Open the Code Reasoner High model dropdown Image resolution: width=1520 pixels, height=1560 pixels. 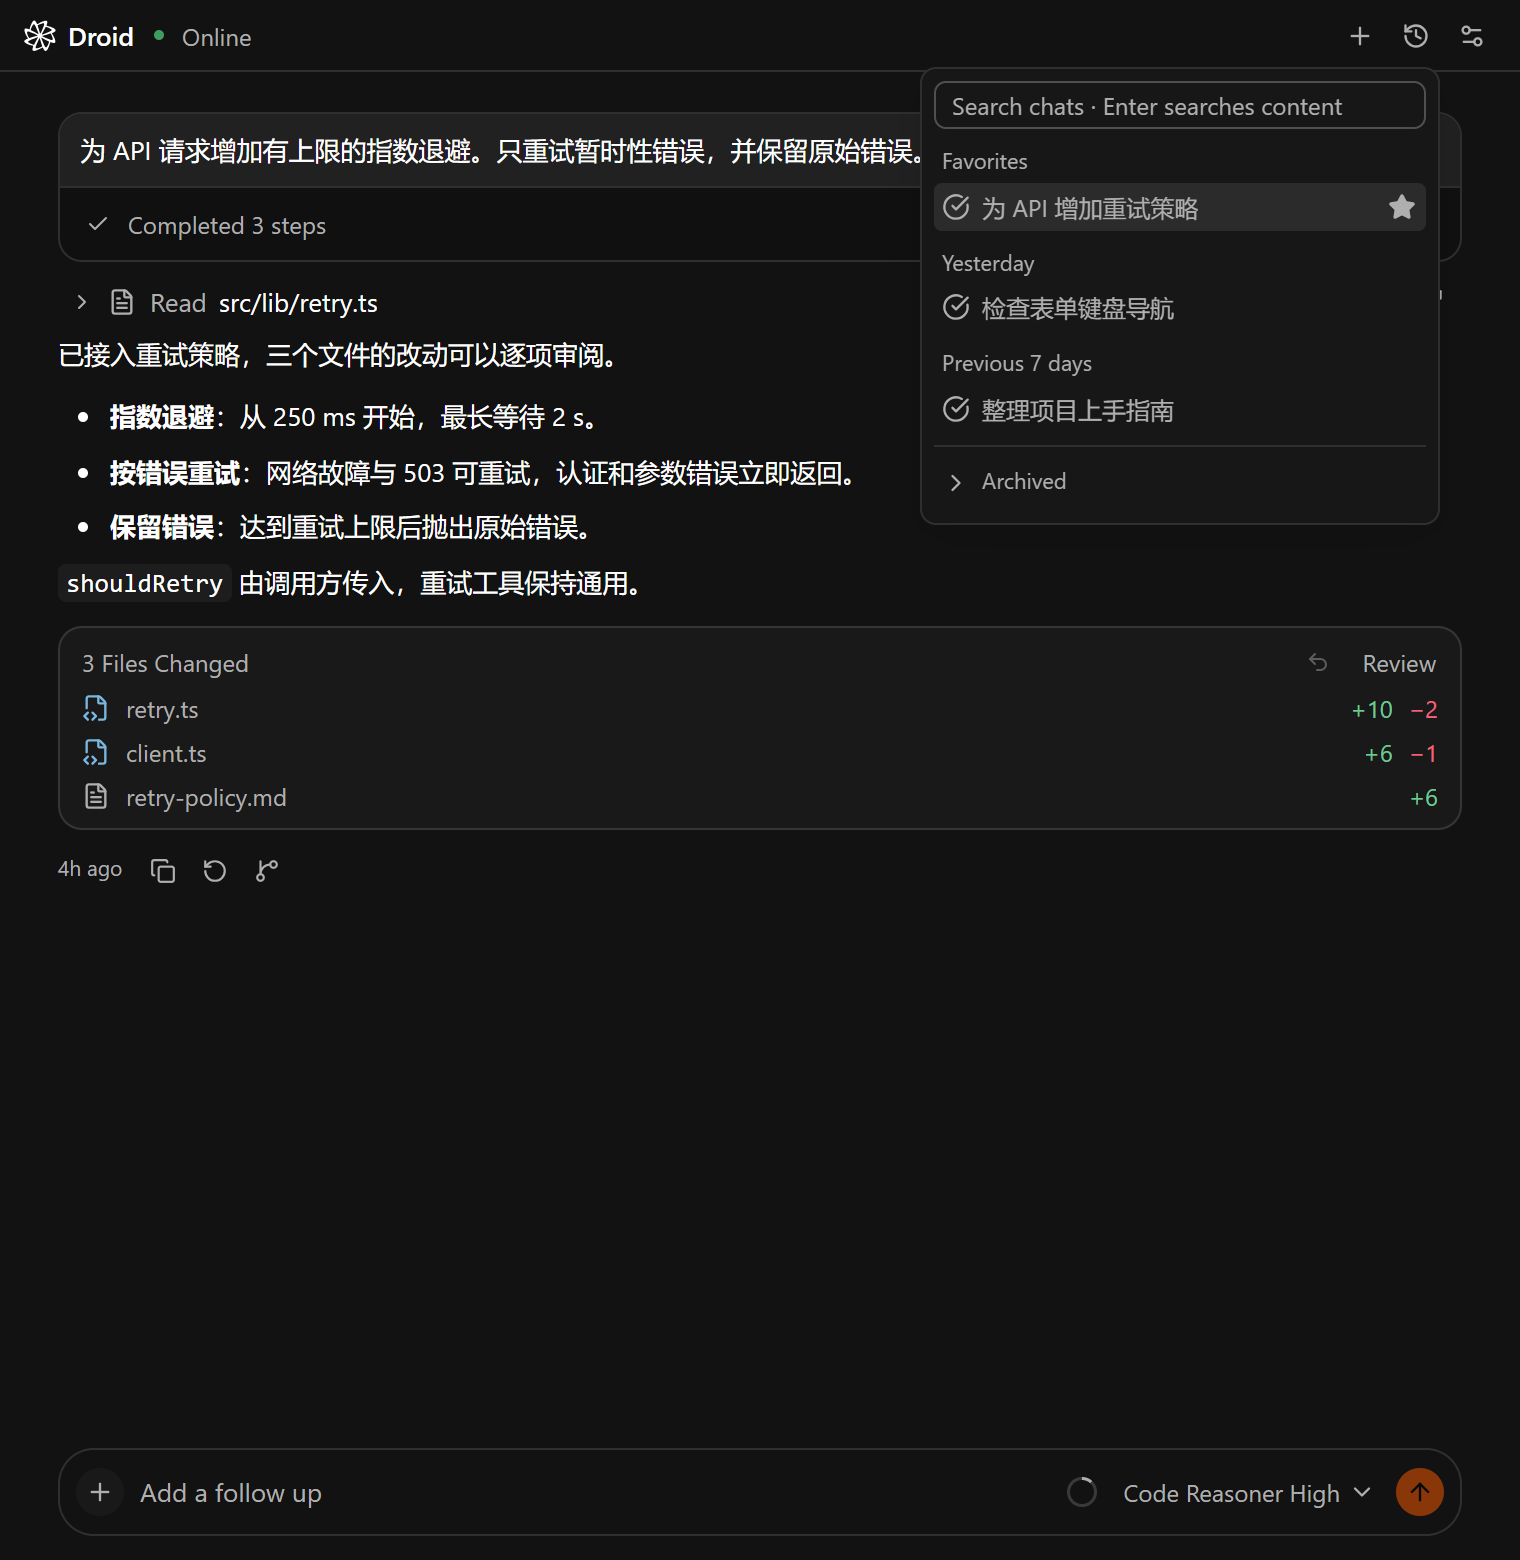click(x=1246, y=1493)
